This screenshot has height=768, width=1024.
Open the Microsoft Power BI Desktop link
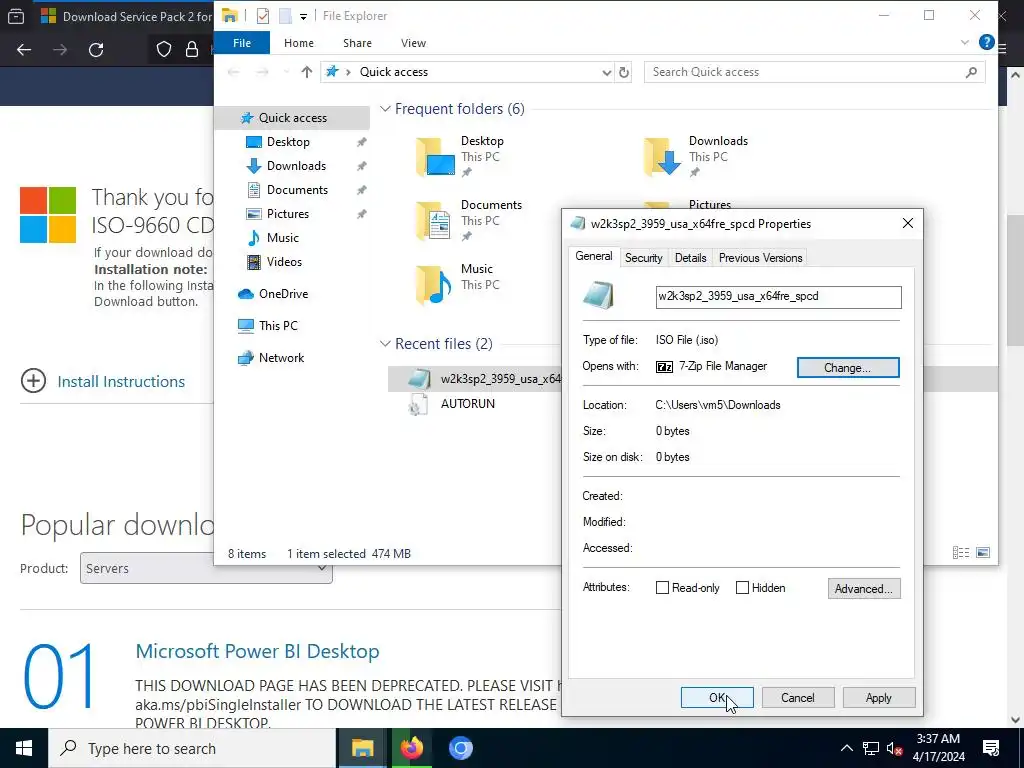click(257, 651)
